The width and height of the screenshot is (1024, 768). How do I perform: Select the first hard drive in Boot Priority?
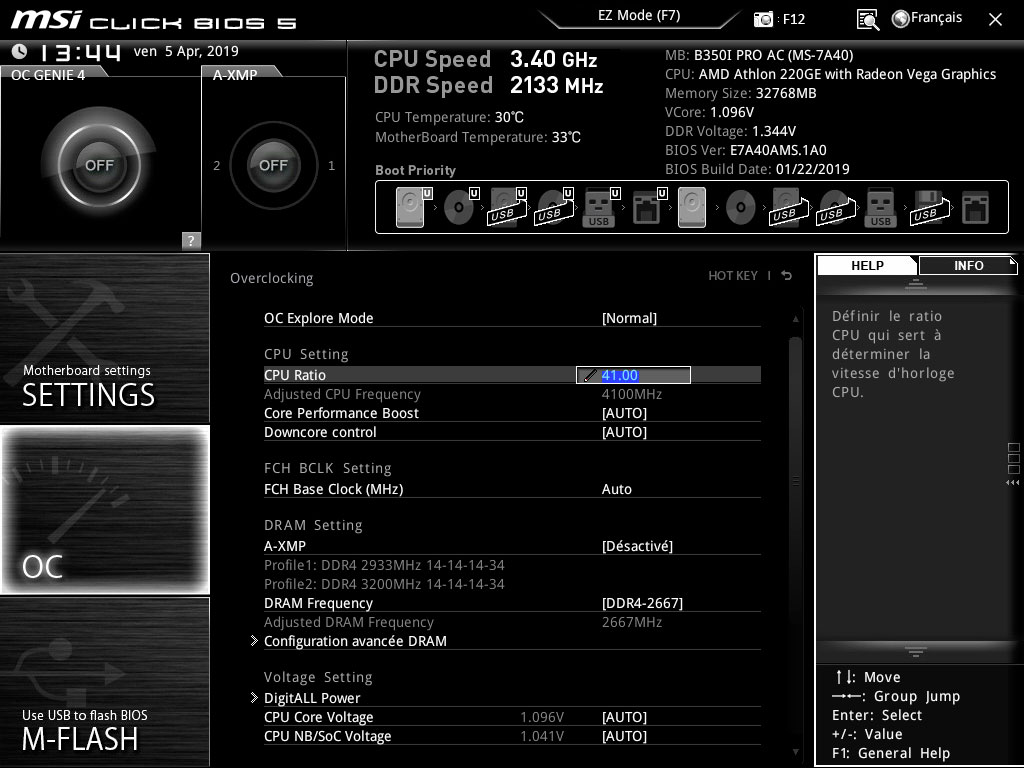pyautogui.click(x=409, y=205)
